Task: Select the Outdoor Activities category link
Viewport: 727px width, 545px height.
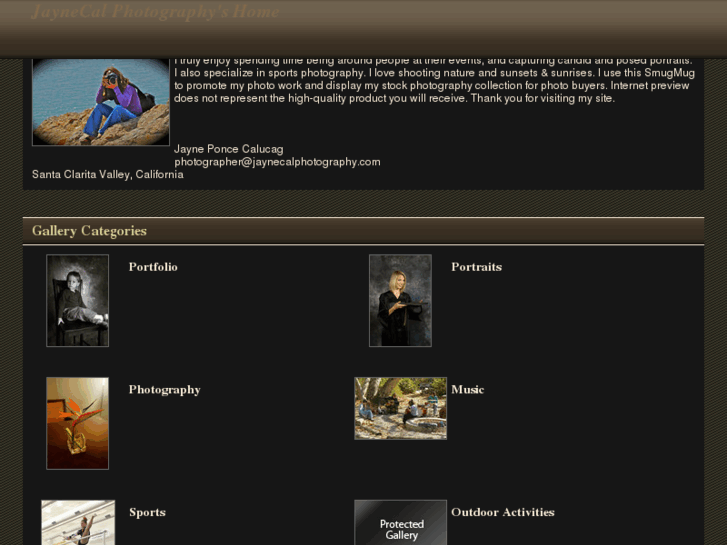Action: pos(503,512)
